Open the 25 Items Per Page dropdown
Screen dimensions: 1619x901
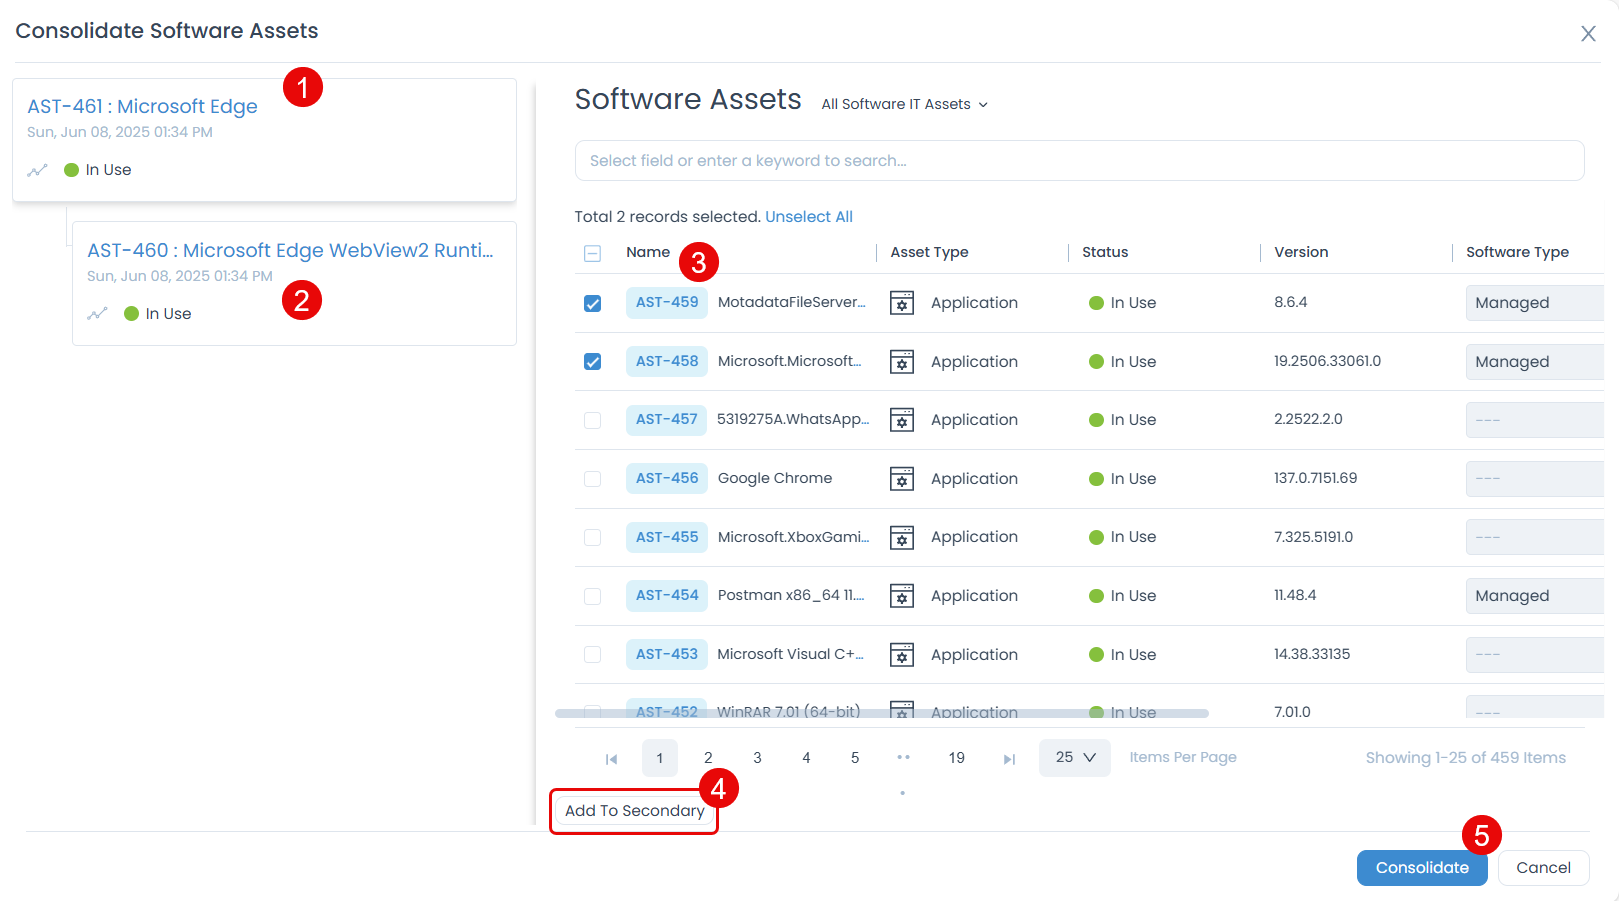point(1073,758)
